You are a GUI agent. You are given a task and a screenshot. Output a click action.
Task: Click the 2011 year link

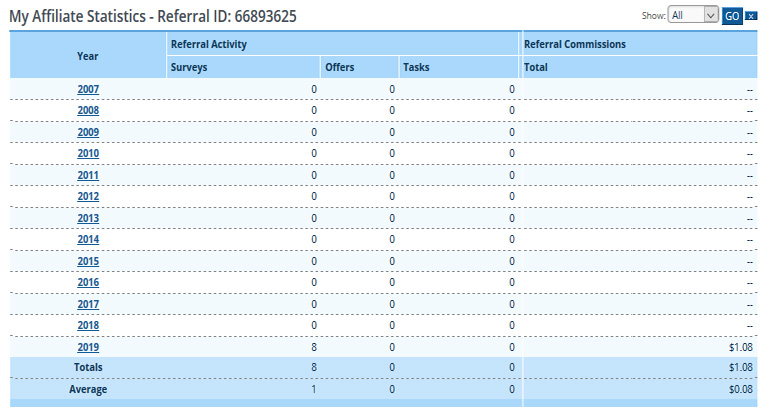click(88, 175)
